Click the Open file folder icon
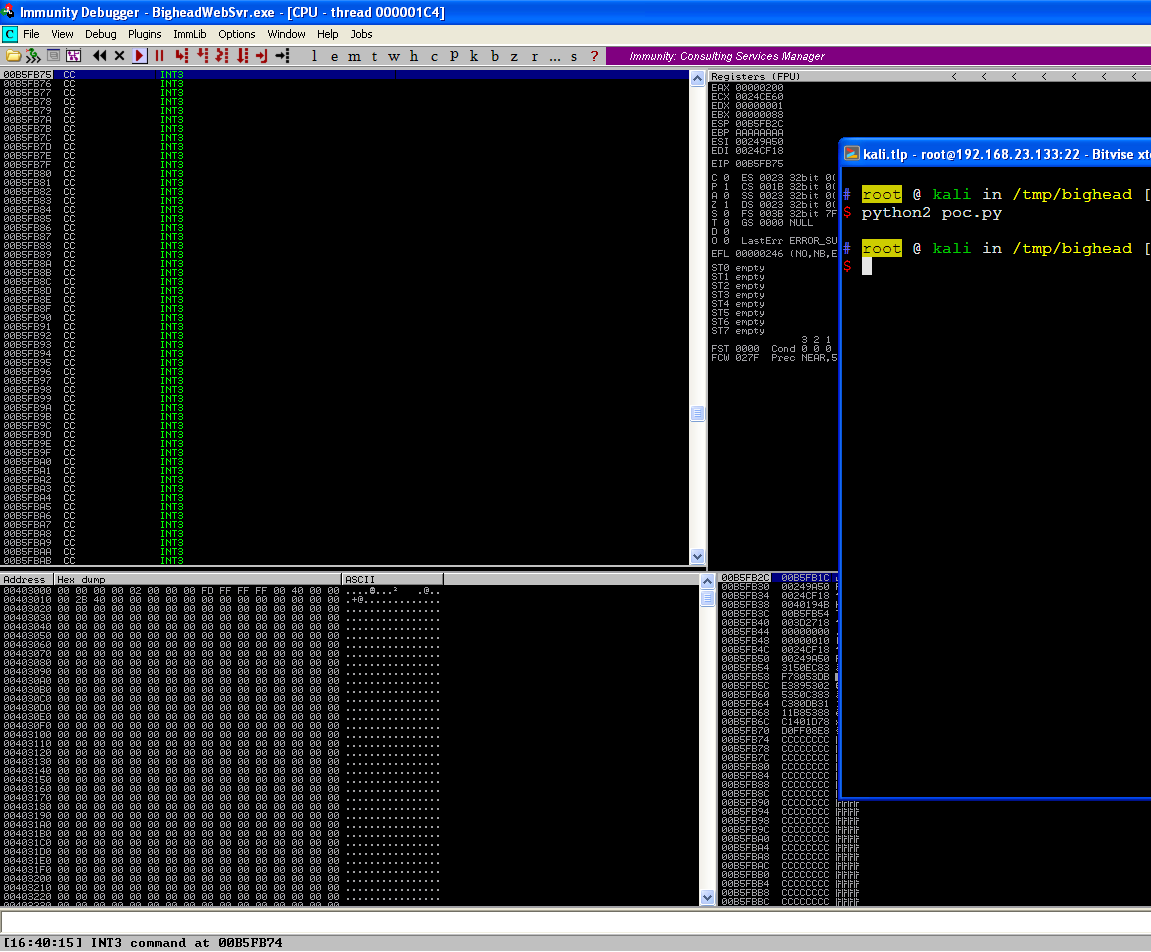This screenshot has height=952, width=1151. [13, 56]
